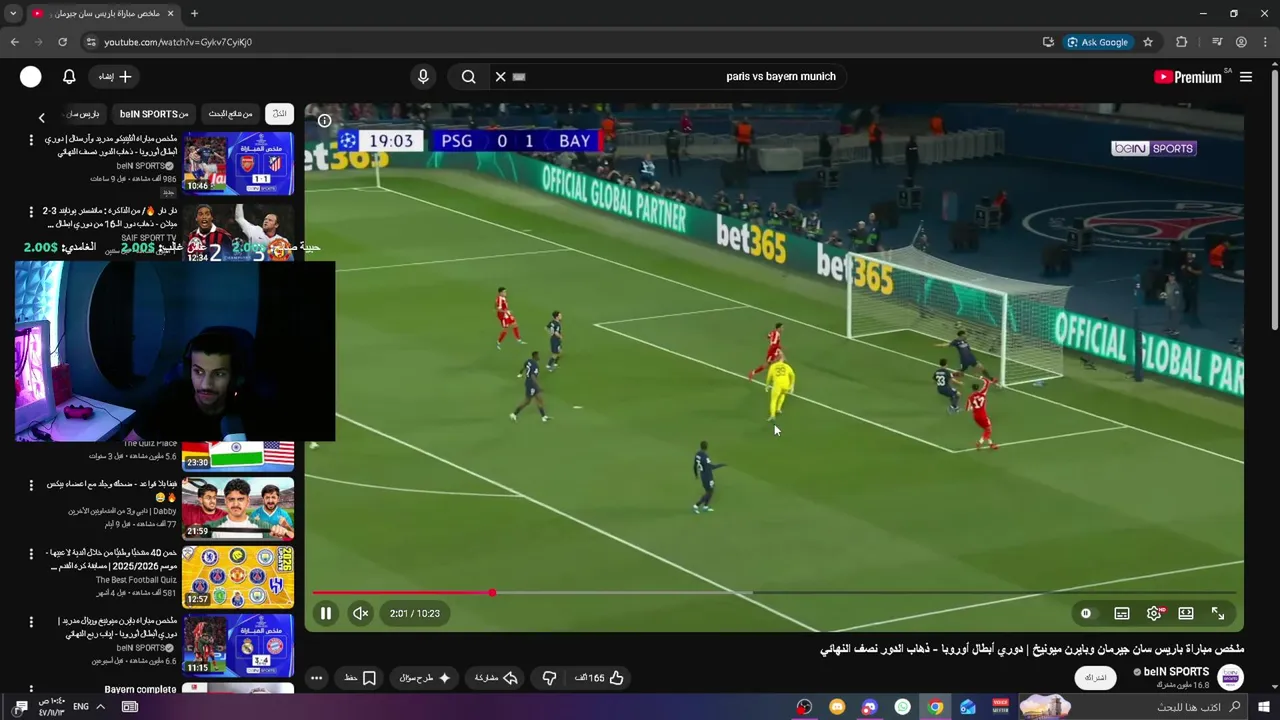Open Discord from the taskbar
1280x720 pixels.
(x=870, y=707)
